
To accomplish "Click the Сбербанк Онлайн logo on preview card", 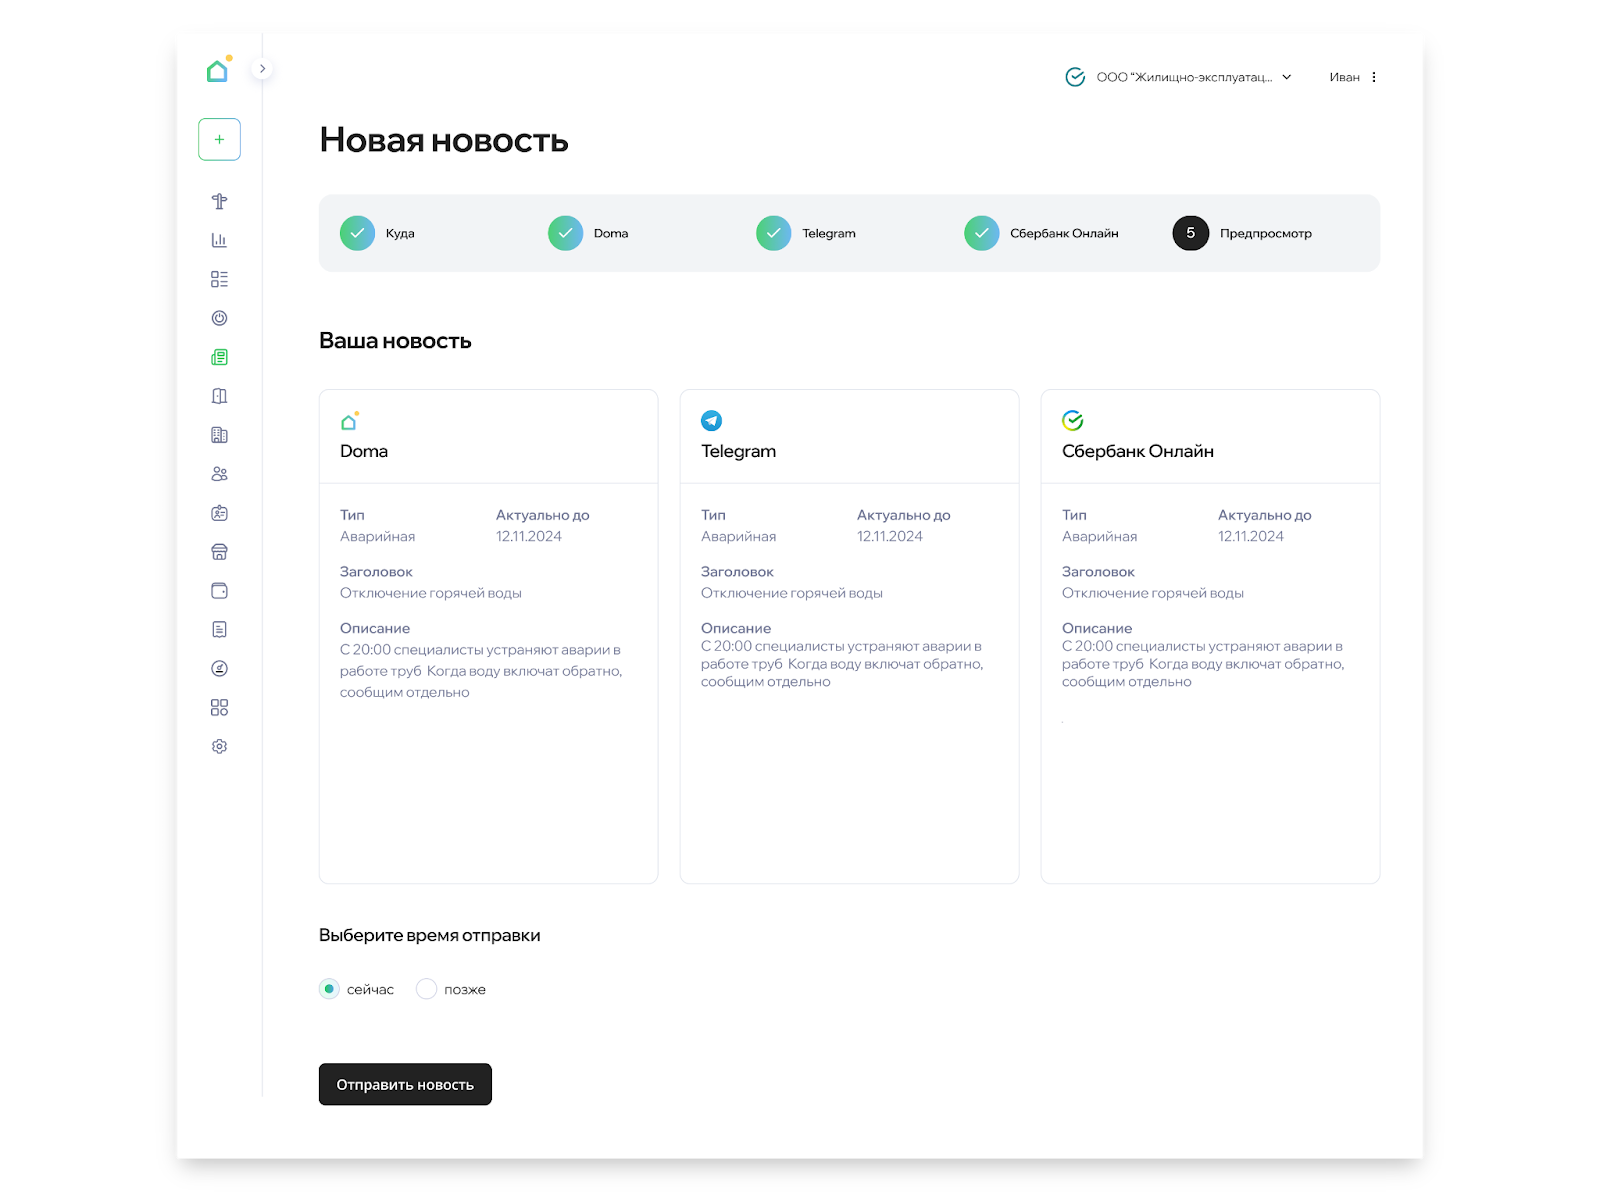I will click(x=1072, y=421).
